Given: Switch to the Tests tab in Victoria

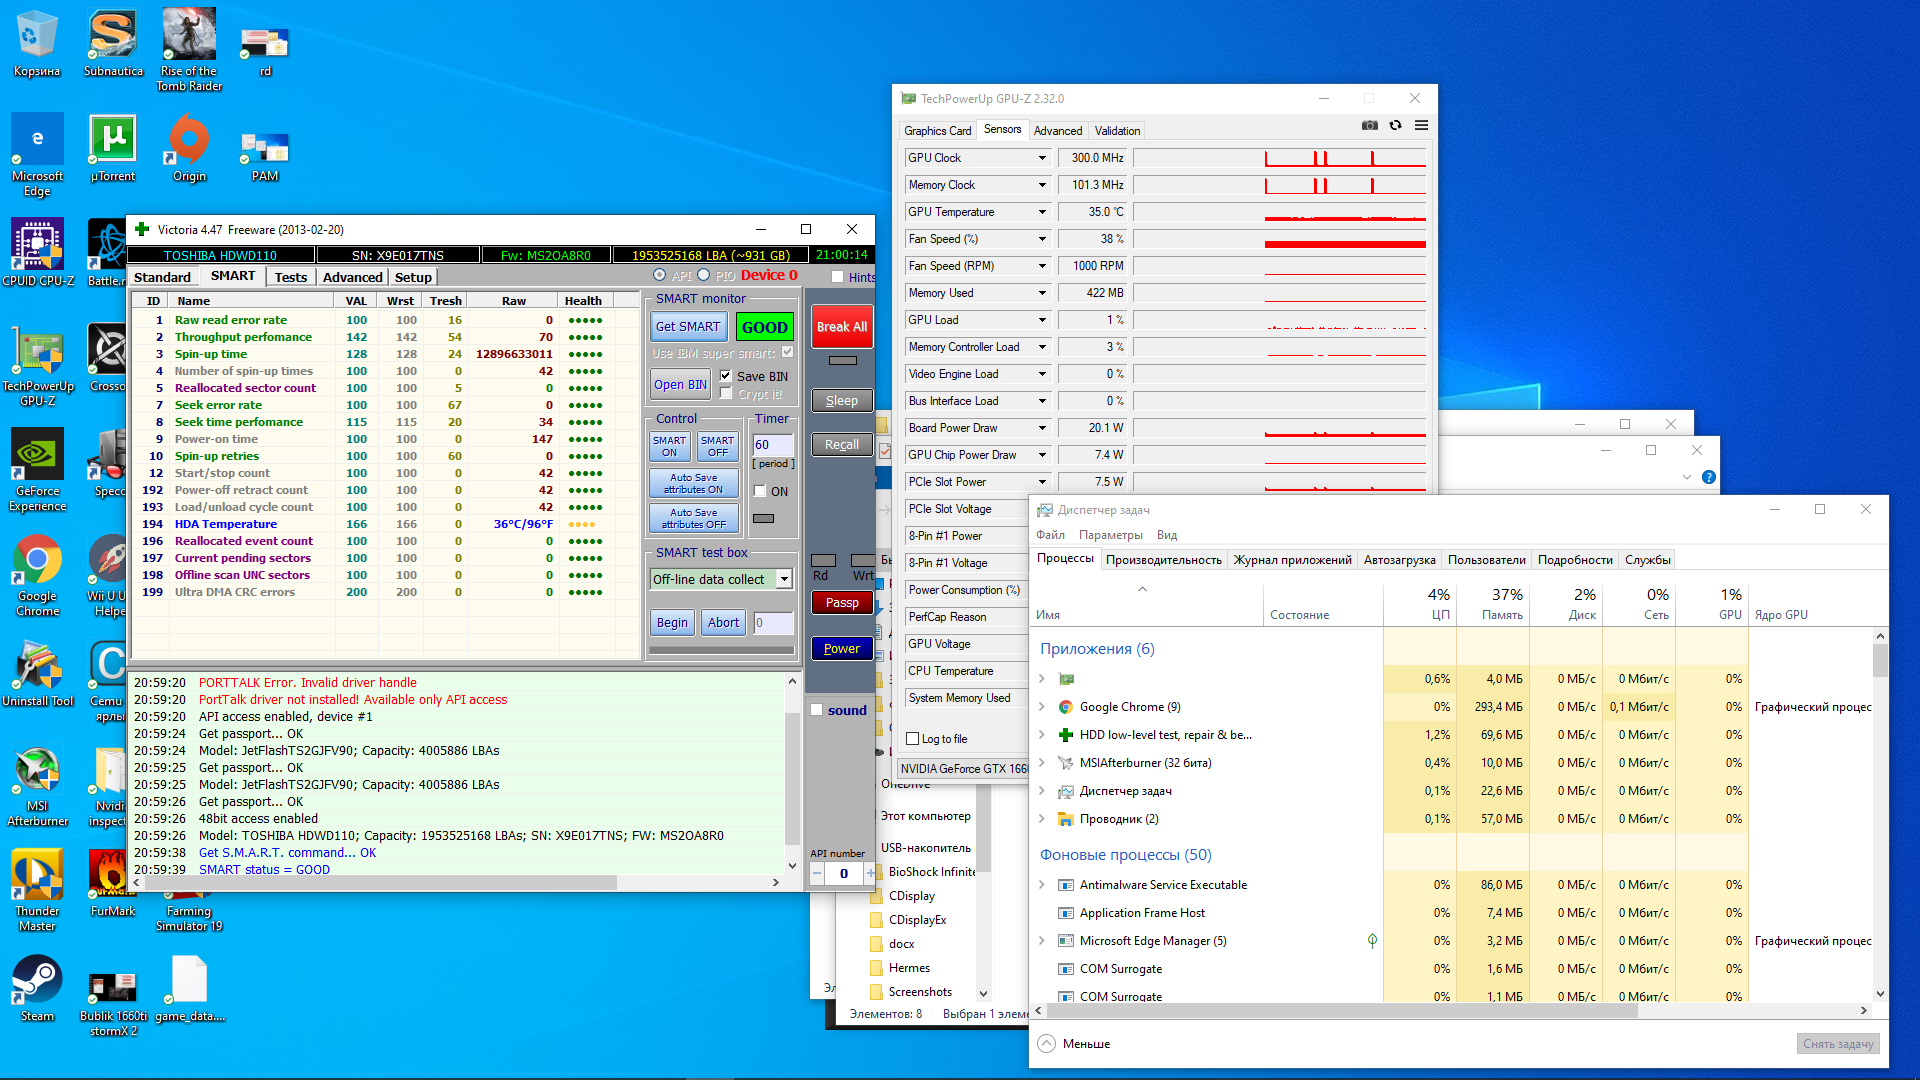Looking at the screenshot, I should (290, 277).
